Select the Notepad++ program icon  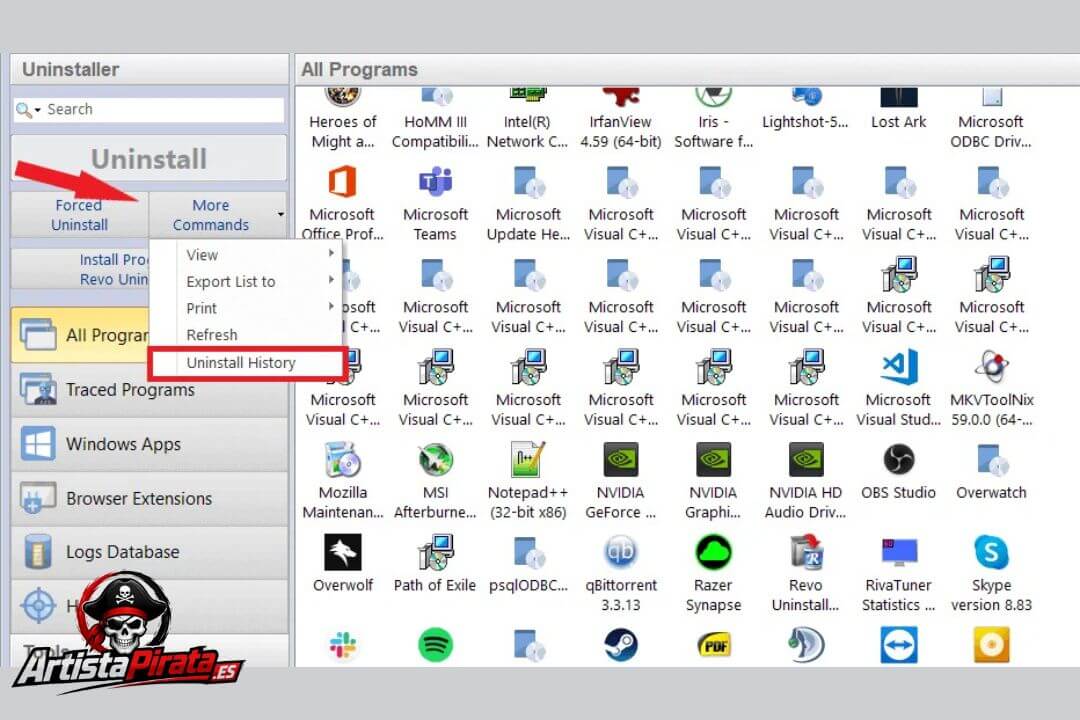[528, 460]
